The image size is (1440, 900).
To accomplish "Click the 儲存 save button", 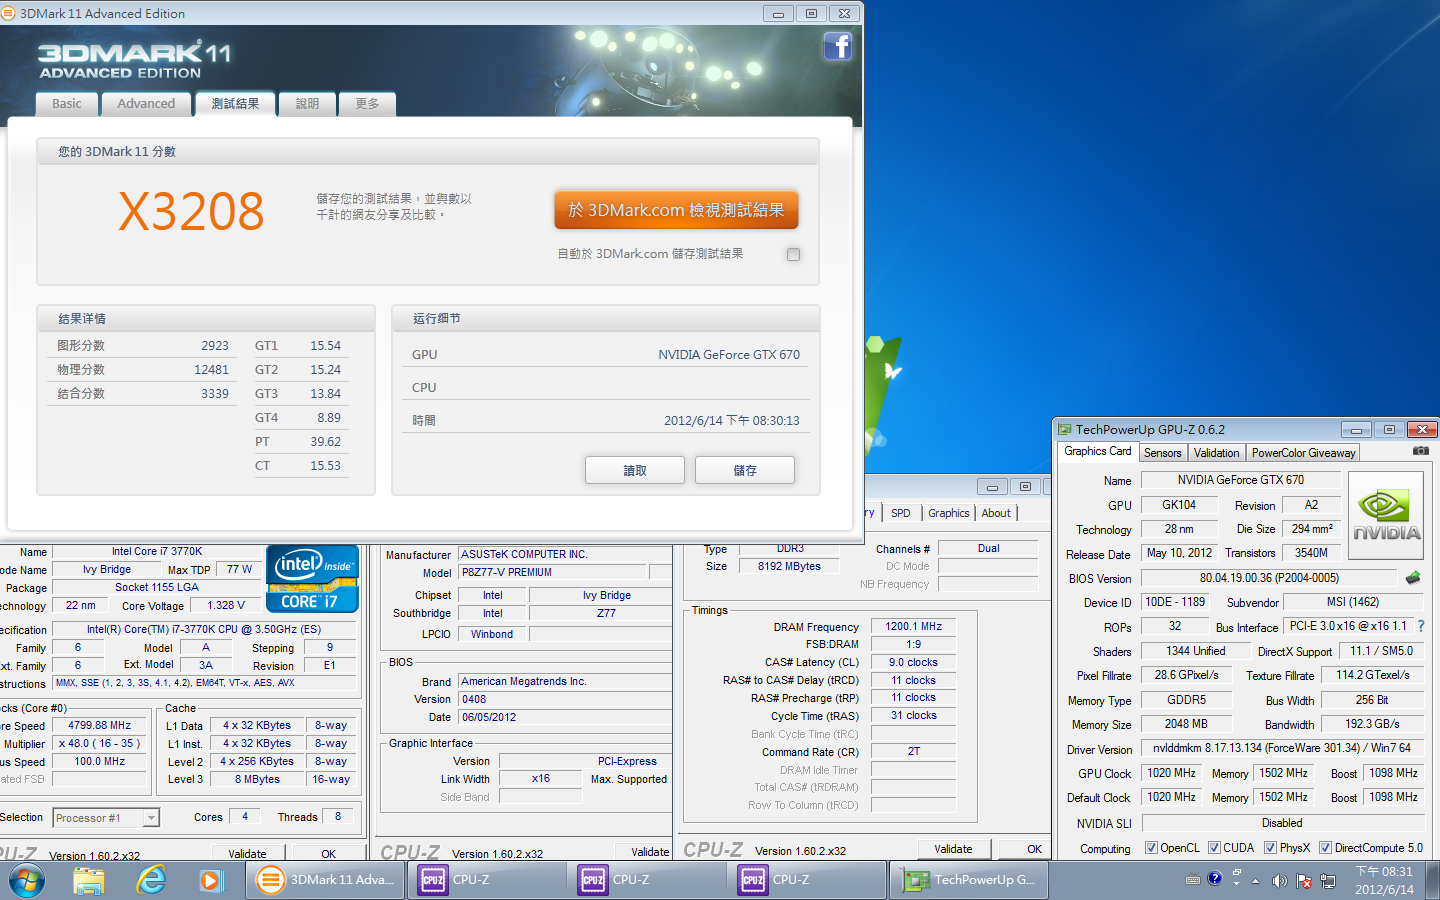I will point(745,470).
